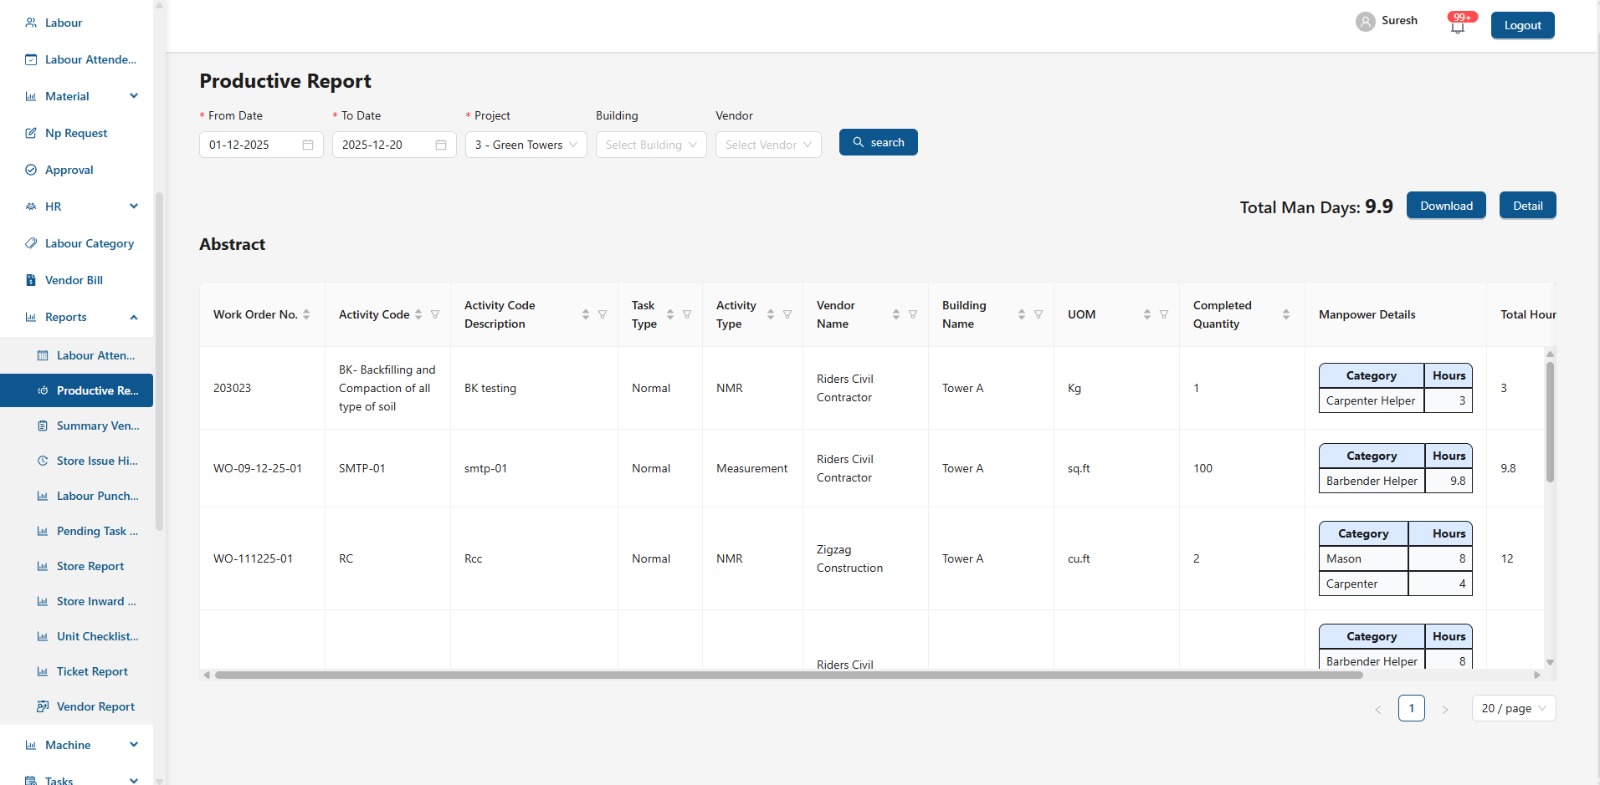
Task: Click the table vertical scrollbar
Action: tap(1550, 422)
